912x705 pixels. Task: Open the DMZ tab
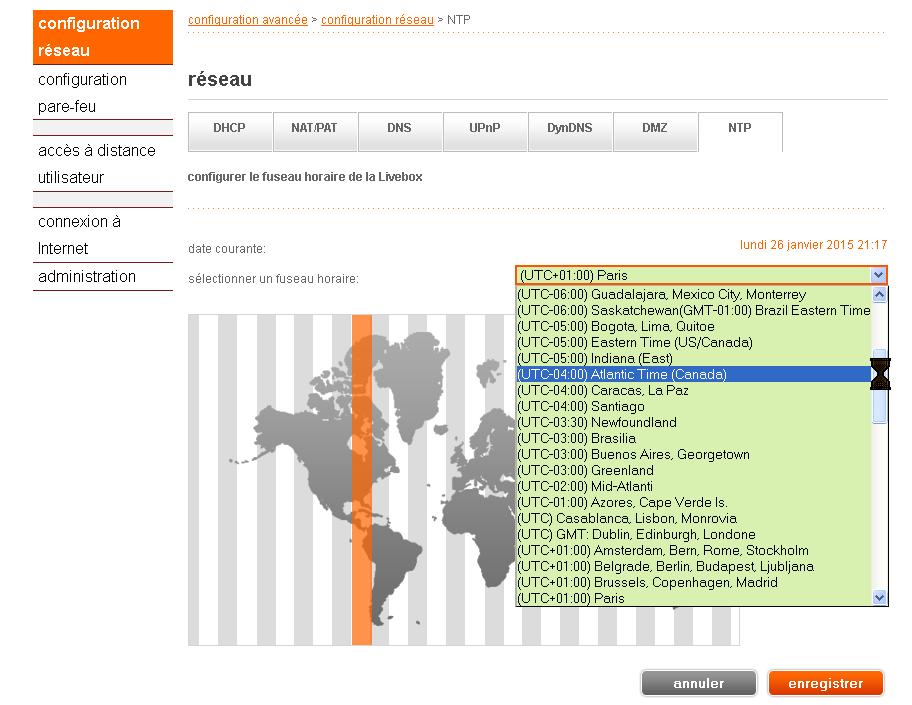pos(654,129)
